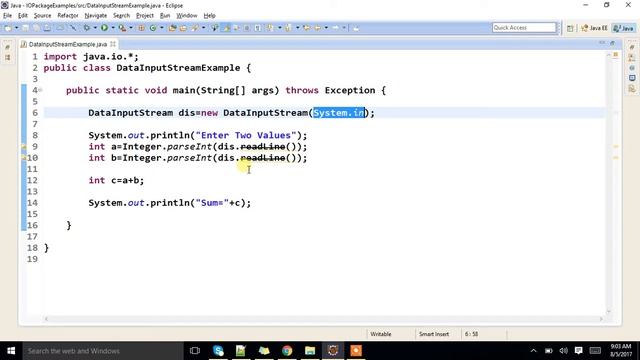
Task: Click the Previous Annotation toolbar icon
Action: (288, 28)
